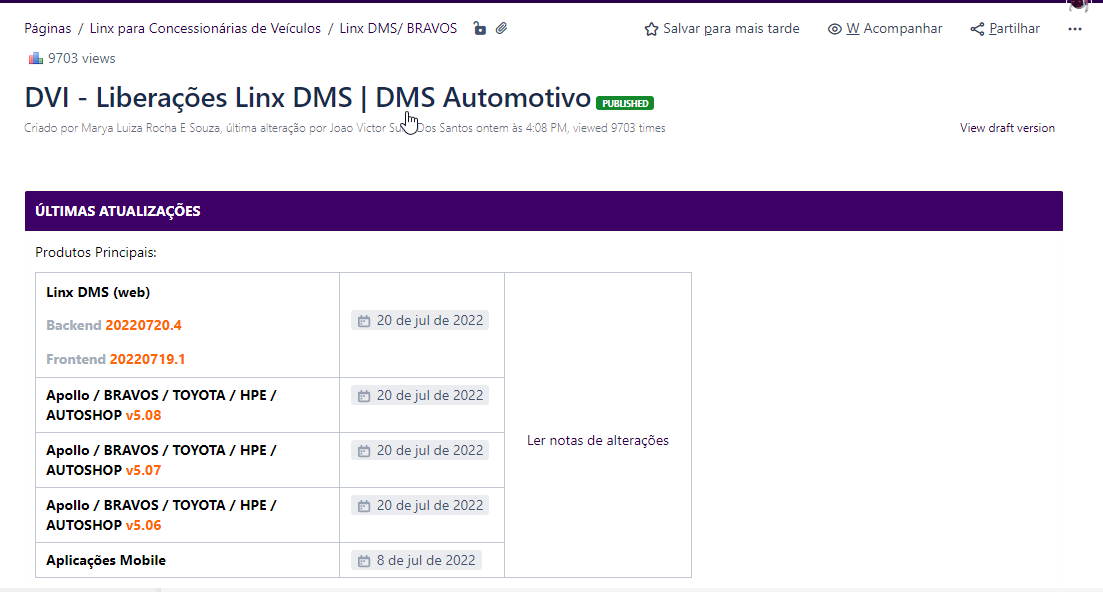
Task: Open Linx para Concessionárias de Veículos breadcrumb
Action: (x=205, y=29)
